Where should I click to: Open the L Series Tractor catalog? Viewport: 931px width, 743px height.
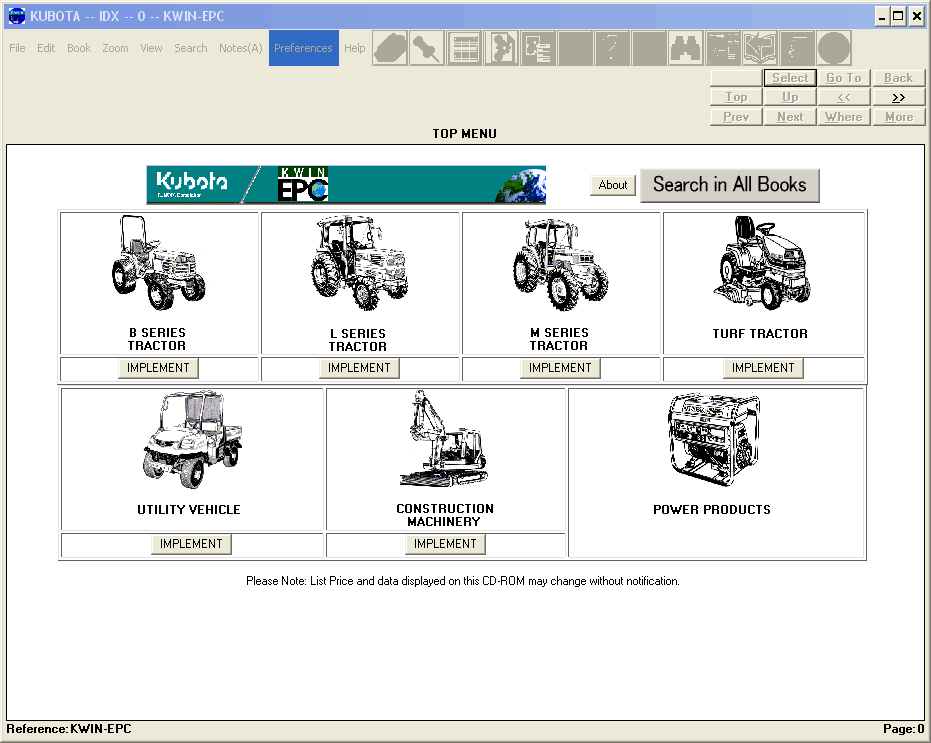[360, 283]
